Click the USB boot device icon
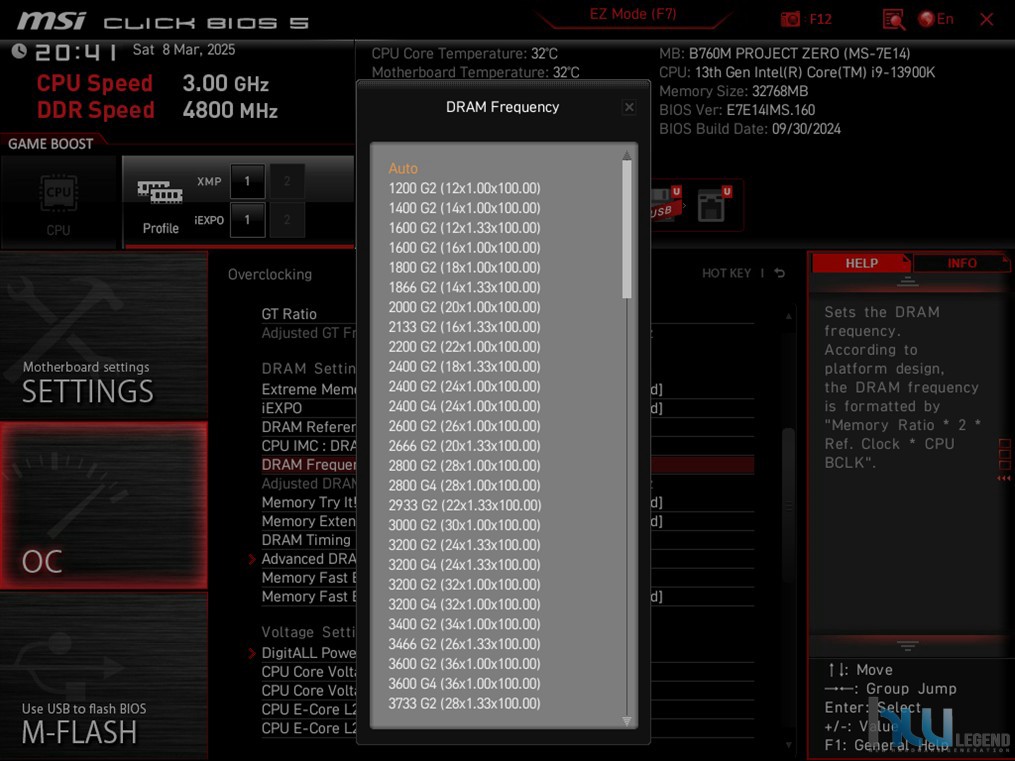1015x761 pixels. click(x=666, y=204)
